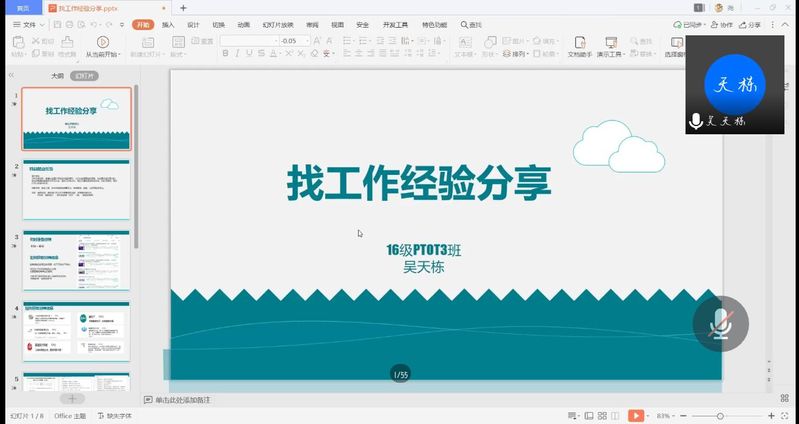Screen dimensions: 799x424
Task: Click the add new slide plus button under thumbnails
Action: (x=71, y=398)
